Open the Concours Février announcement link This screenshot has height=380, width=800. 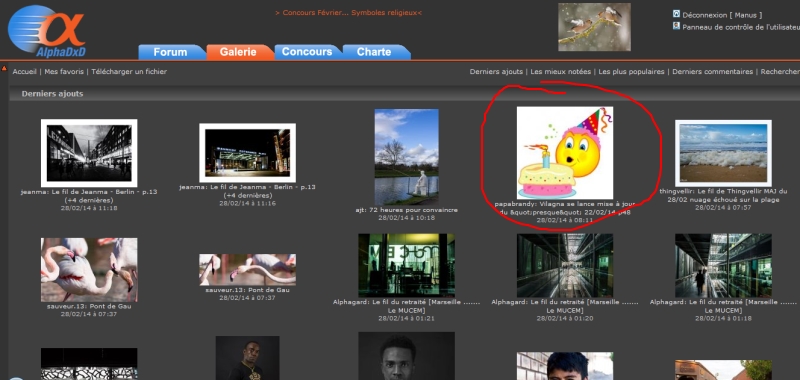point(348,13)
